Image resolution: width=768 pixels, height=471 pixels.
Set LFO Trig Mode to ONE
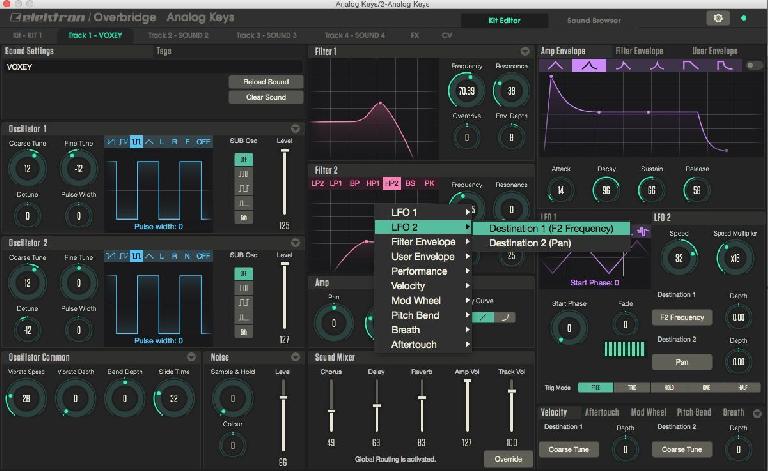tap(706, 387)
